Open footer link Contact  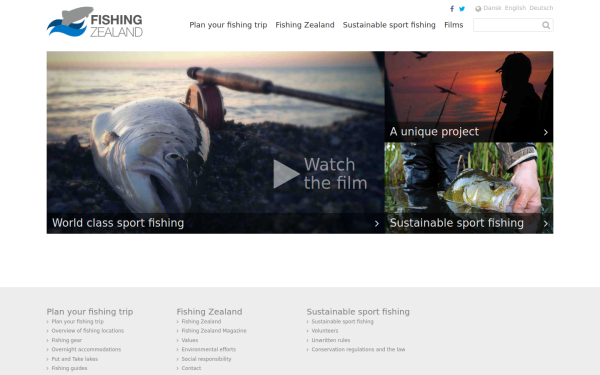(x=191, y=368)
